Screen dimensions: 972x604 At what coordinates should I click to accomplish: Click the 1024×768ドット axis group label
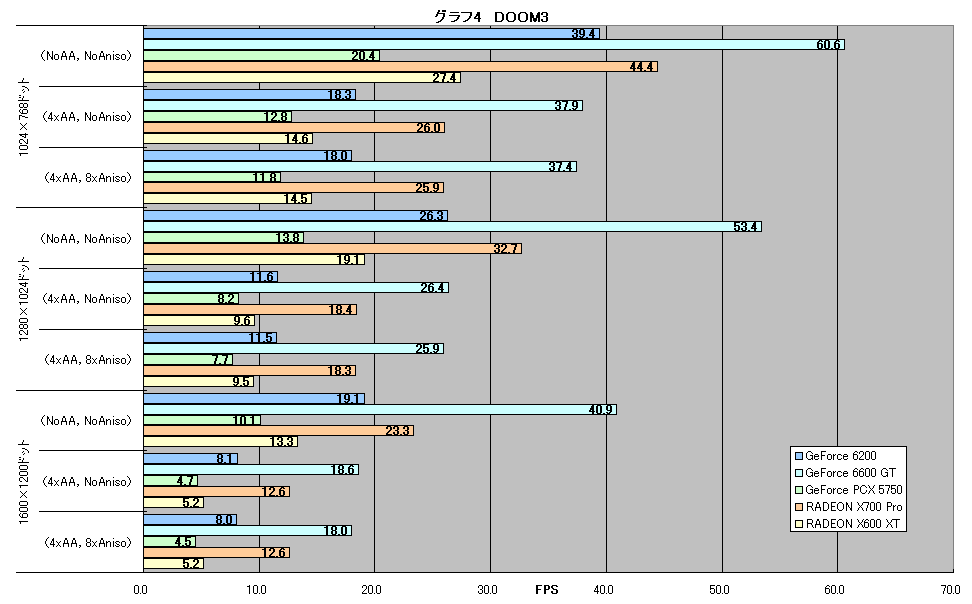(24, 117)
